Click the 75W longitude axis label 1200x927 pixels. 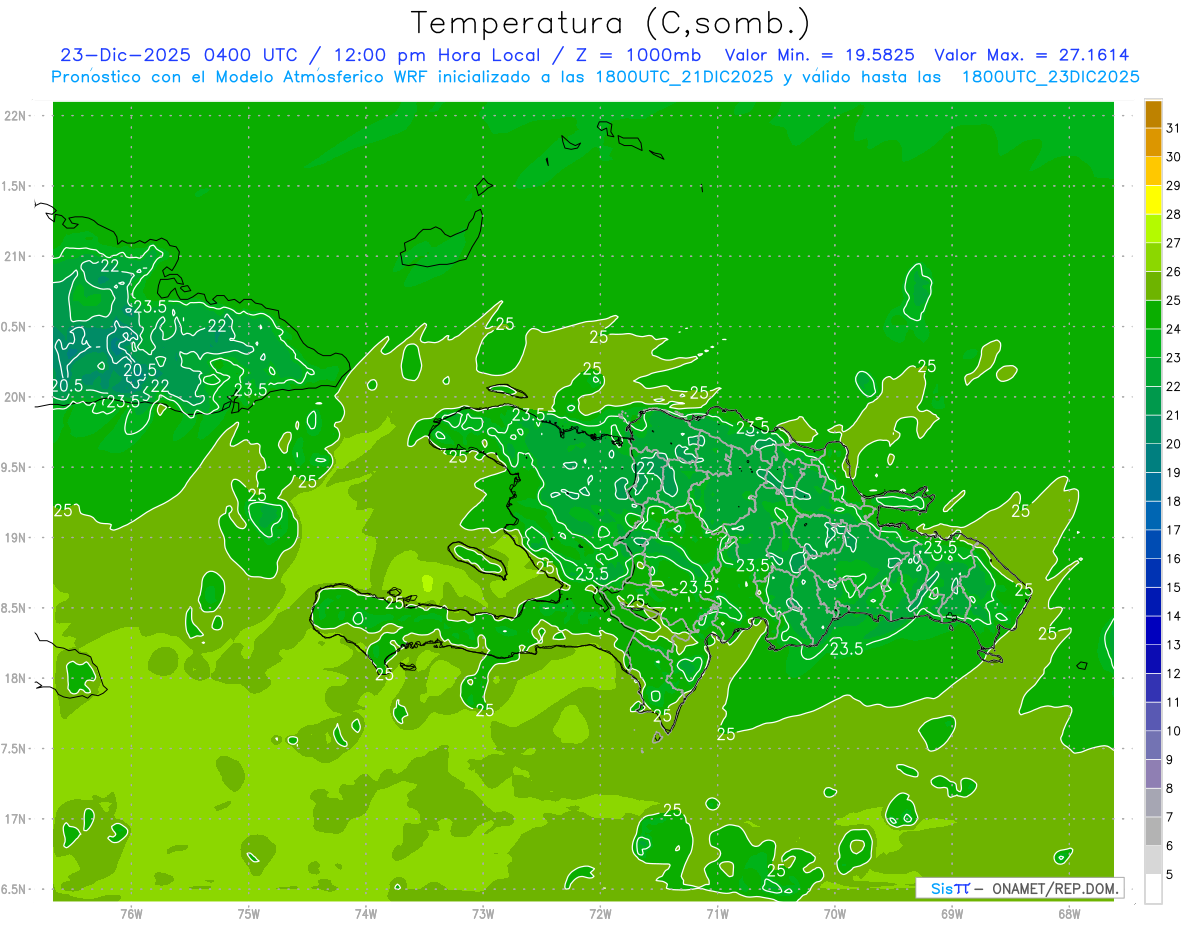coord(249,913)
